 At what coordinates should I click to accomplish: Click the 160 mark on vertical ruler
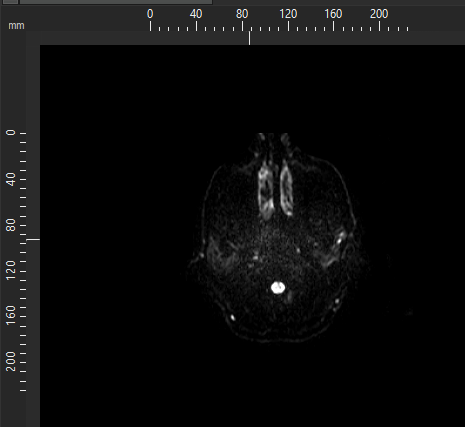tap(11, 316)
